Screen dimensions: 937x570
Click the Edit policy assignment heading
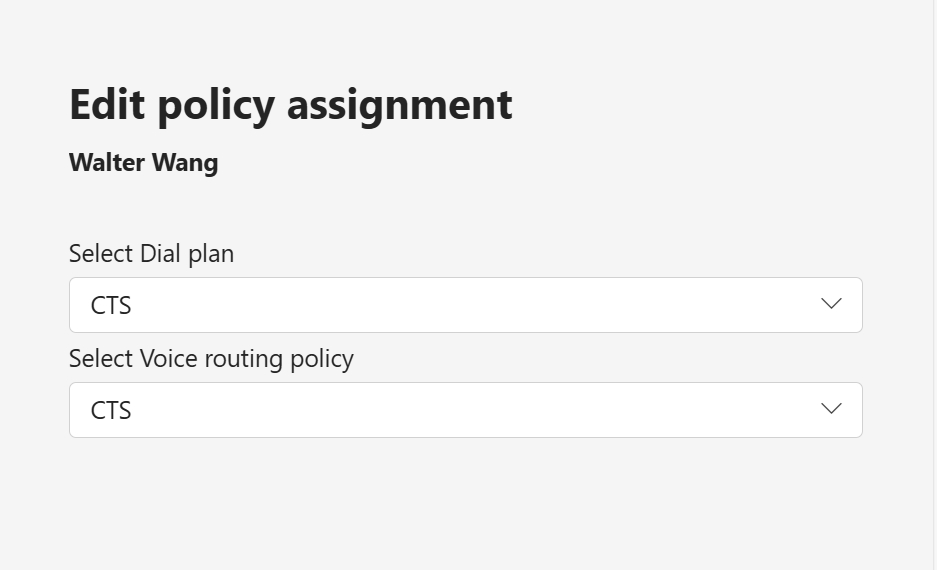[x=290, y=106]
